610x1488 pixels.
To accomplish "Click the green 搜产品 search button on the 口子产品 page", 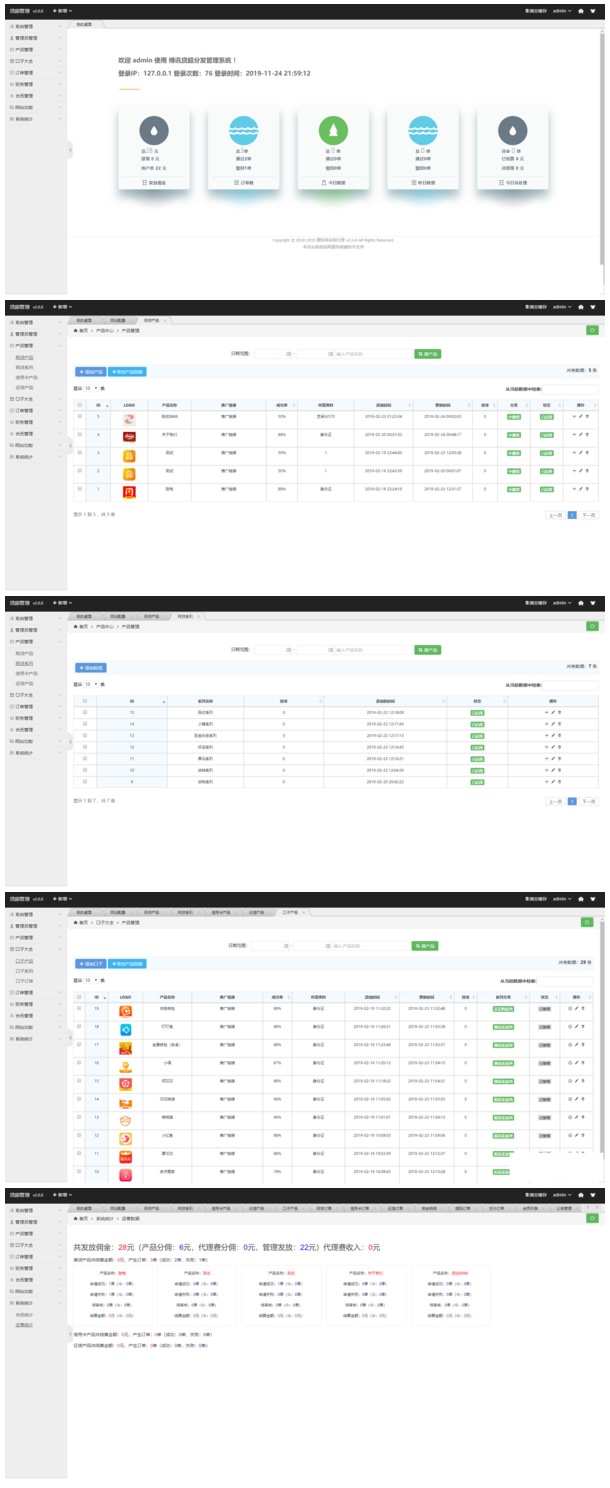I will pos(425,945).
